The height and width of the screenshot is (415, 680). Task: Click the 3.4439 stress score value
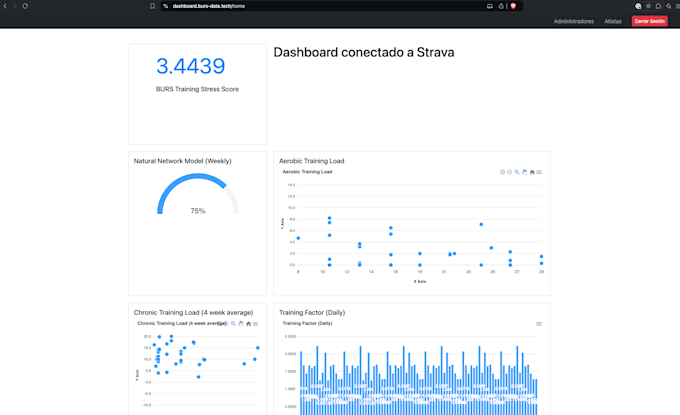coord(191,66)
